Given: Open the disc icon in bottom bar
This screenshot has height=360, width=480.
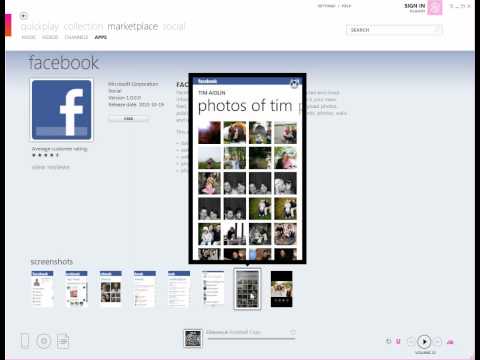Looking at the screenshot, I should click(44, 341).
